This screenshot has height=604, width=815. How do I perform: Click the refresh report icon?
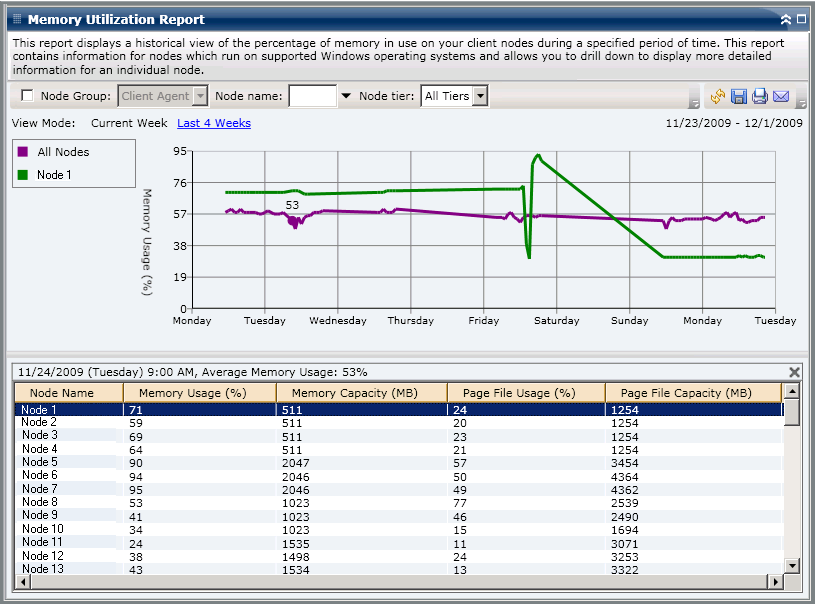pyautogui.click(x=718, y=97)
